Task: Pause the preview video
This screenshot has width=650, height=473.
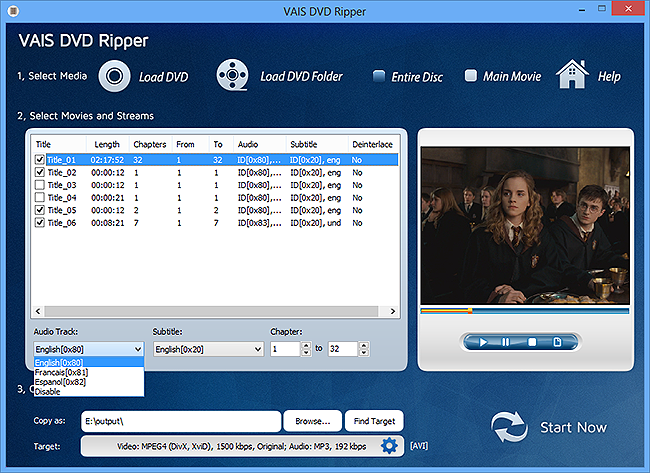Action: [506, 342]
